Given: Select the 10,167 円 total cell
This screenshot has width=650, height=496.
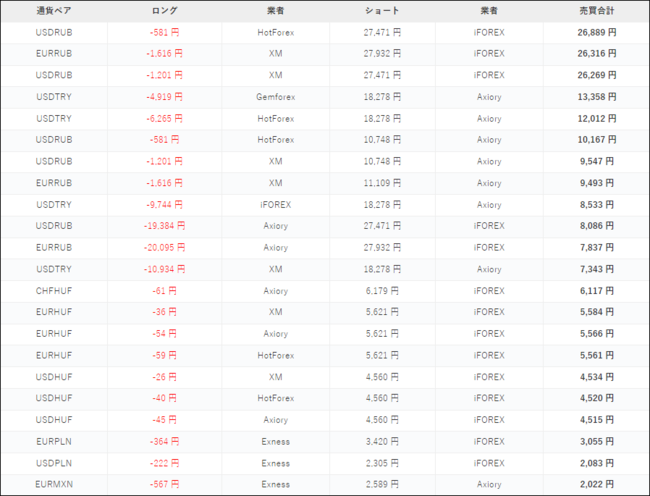Looking at the screenshot, I should pos(597,140).
